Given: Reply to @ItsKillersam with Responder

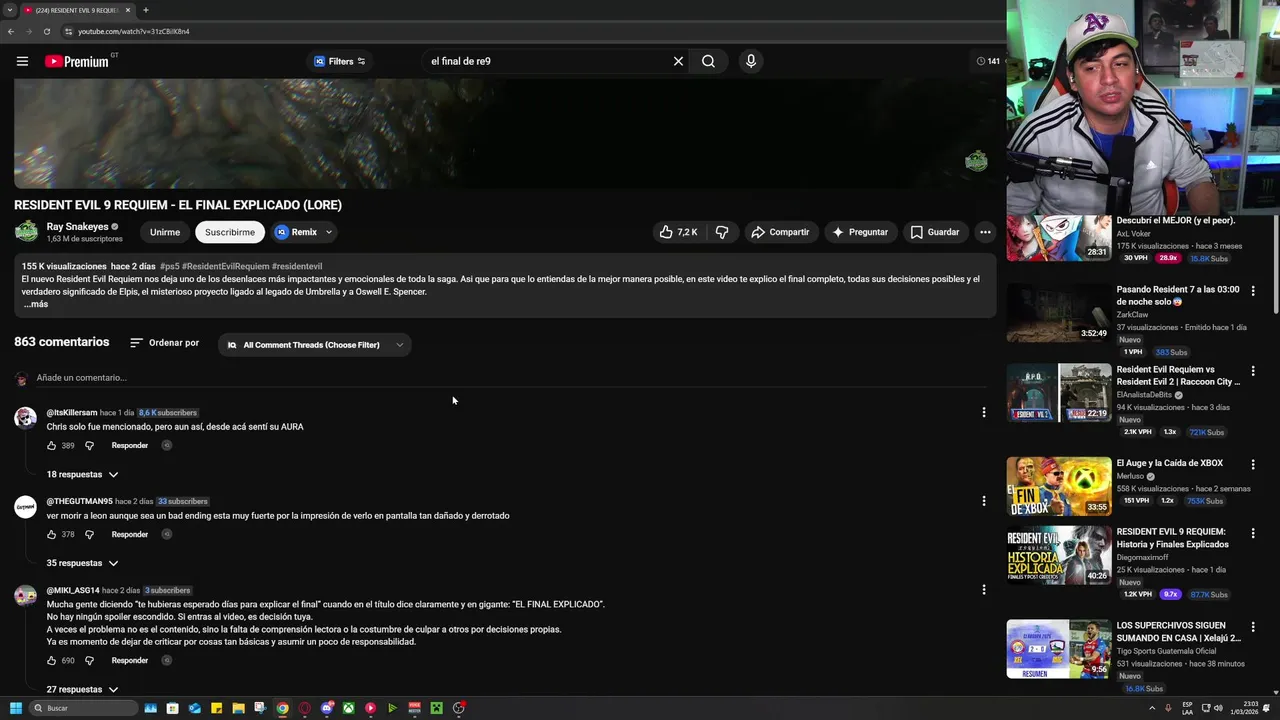Looking at the screenshot, I should [x=130, y=445].
